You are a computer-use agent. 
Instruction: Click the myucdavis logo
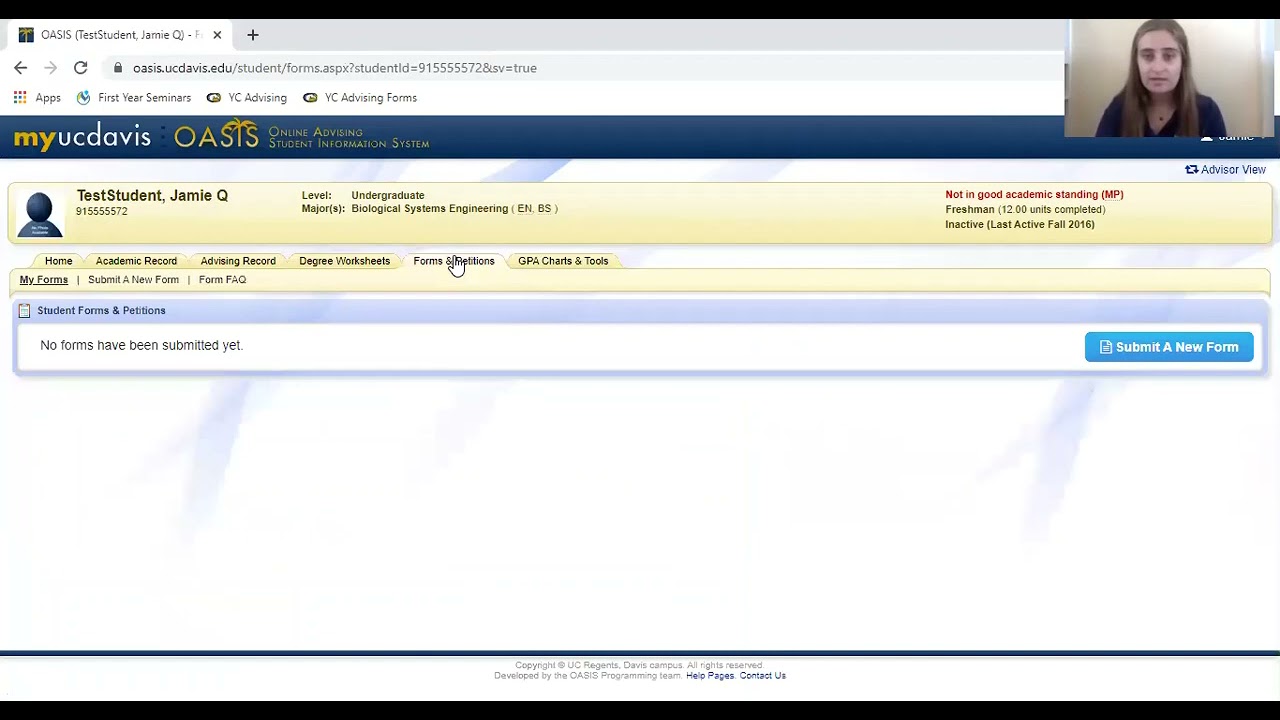tap(82, 137)
